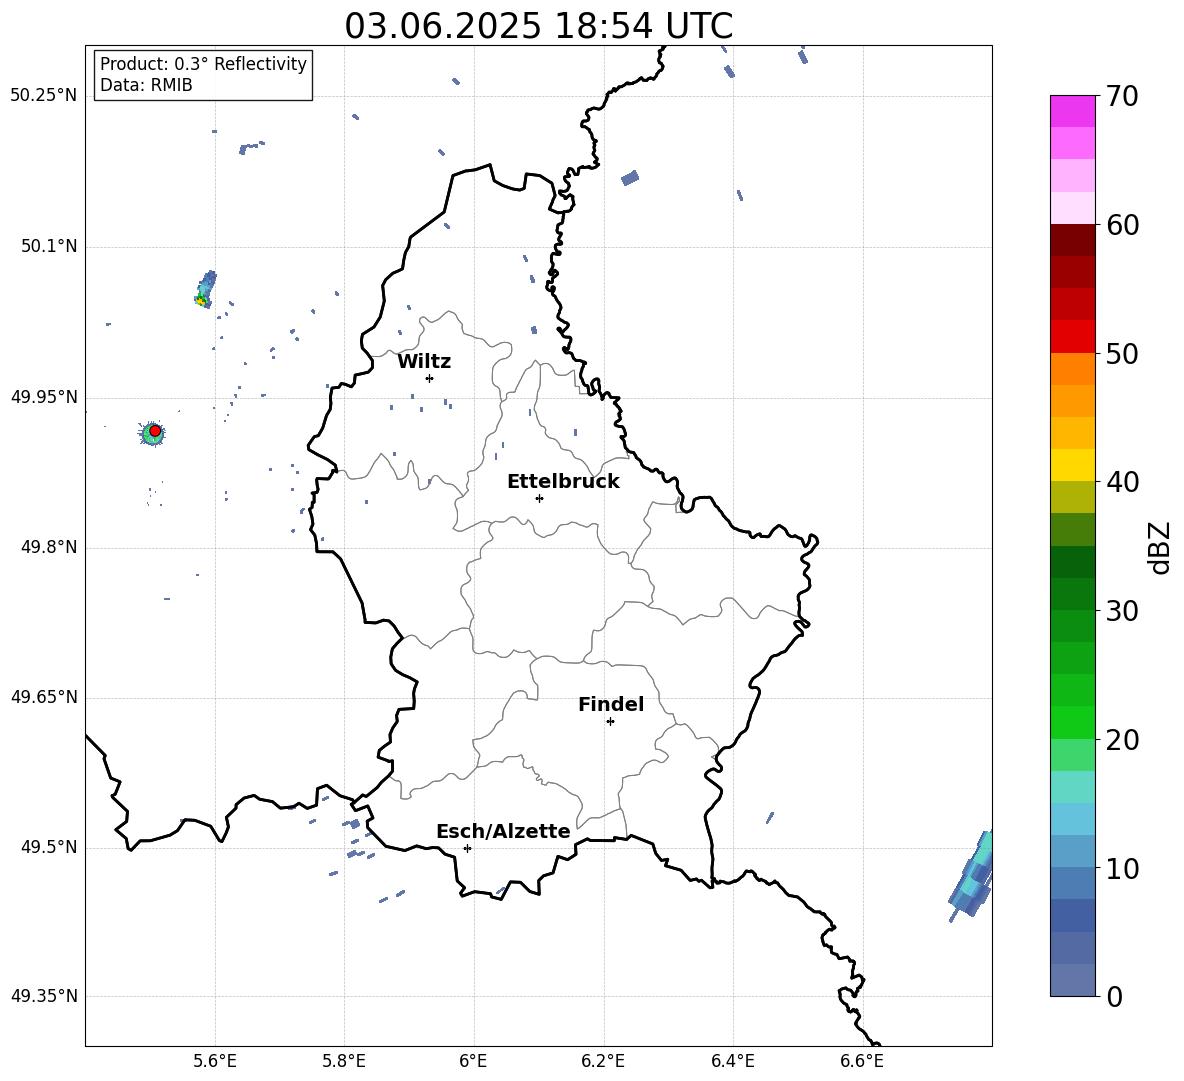Click the title "03.06.2025 18:54 UTC"

[538, 26]
